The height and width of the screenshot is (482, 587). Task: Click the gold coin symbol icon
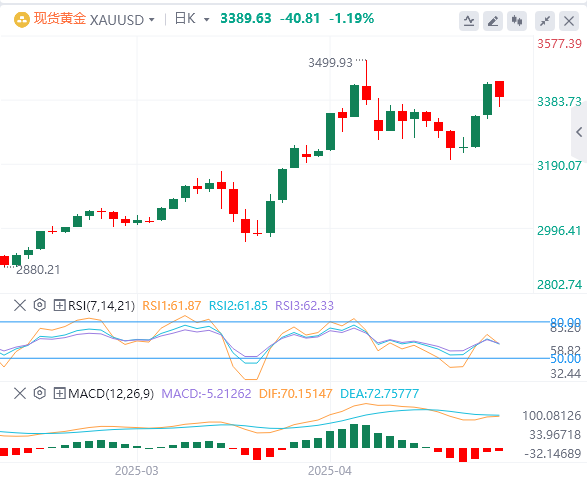click(22, 19)
